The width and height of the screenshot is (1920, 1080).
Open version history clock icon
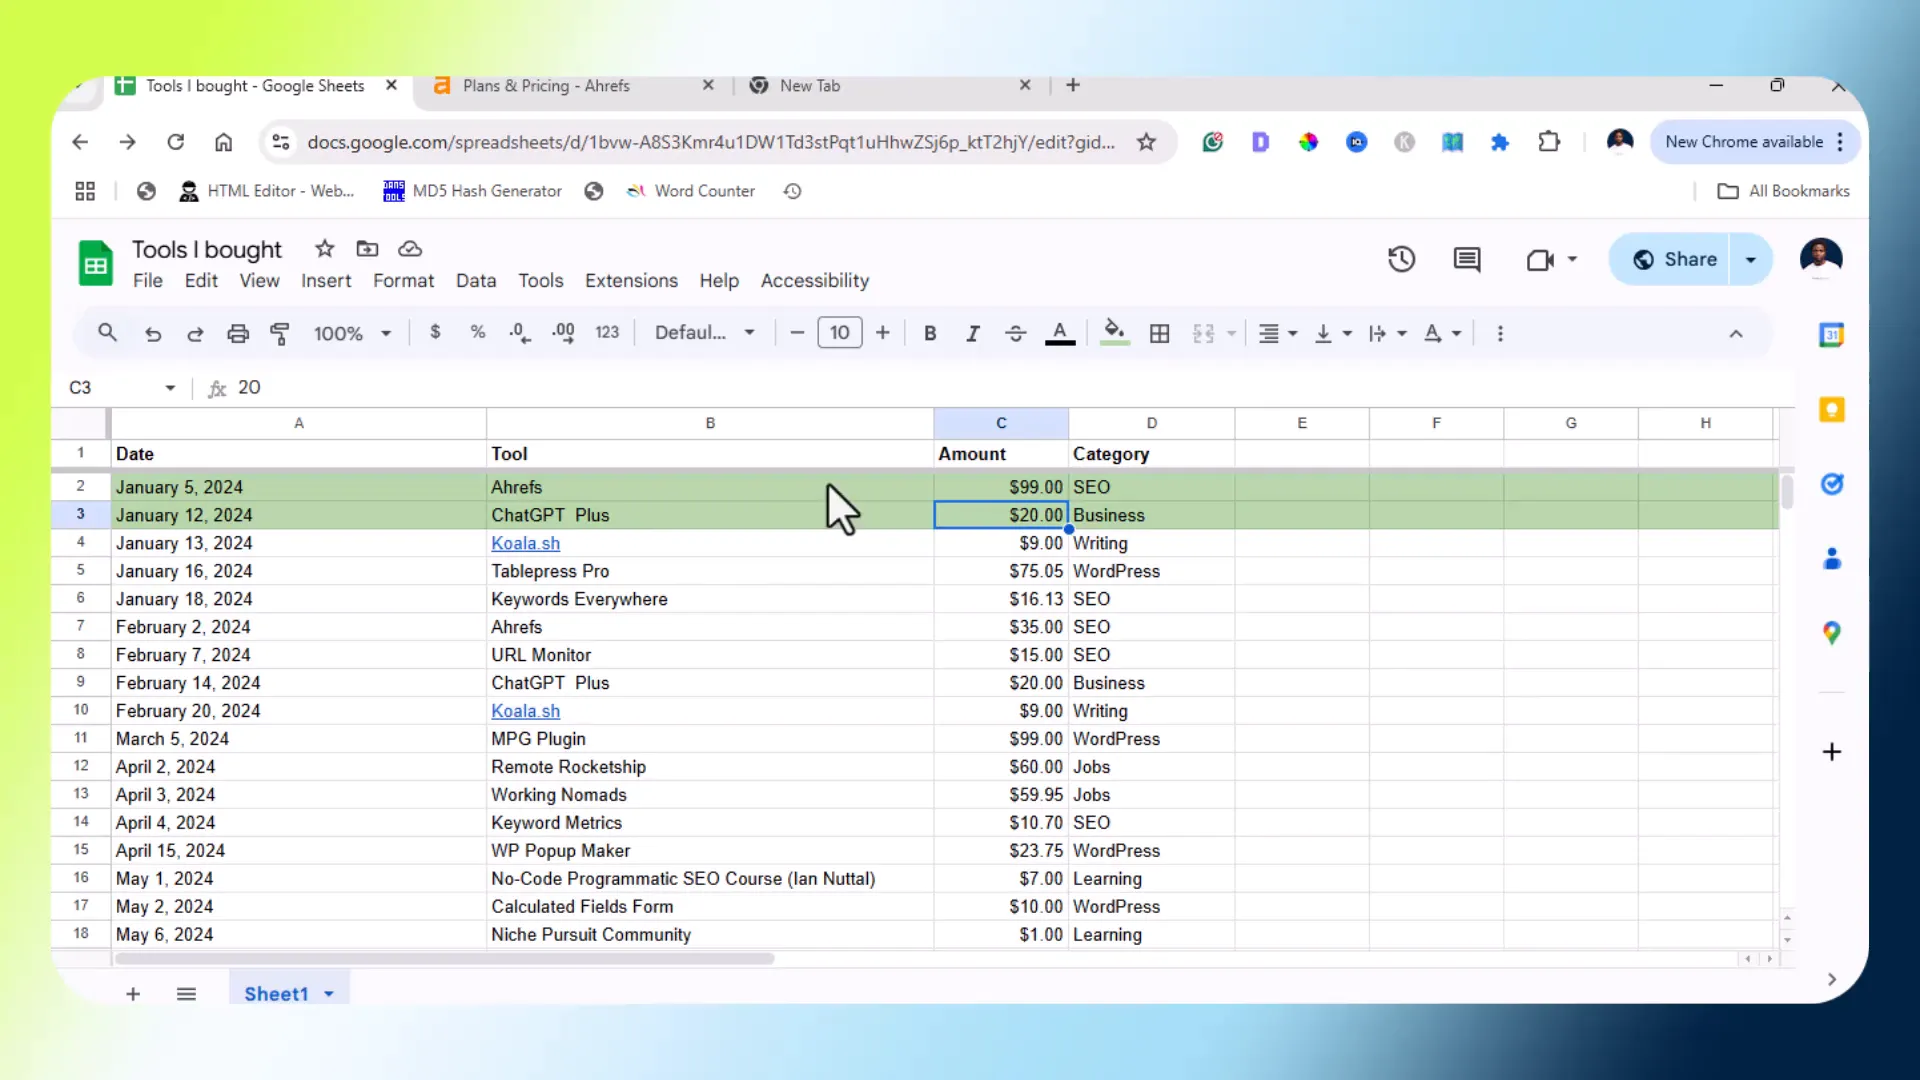1402,260
